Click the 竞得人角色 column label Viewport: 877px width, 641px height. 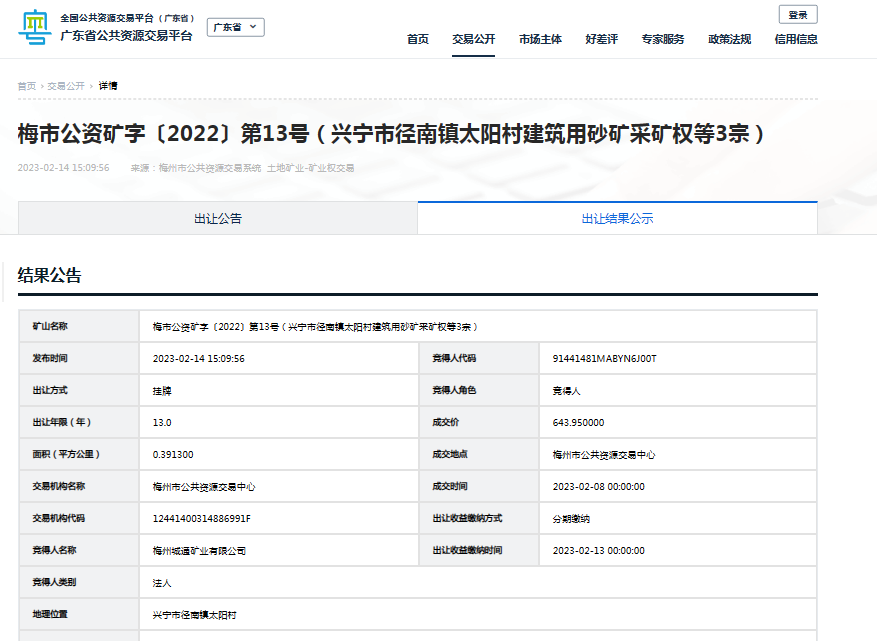(x=454, y=390)
